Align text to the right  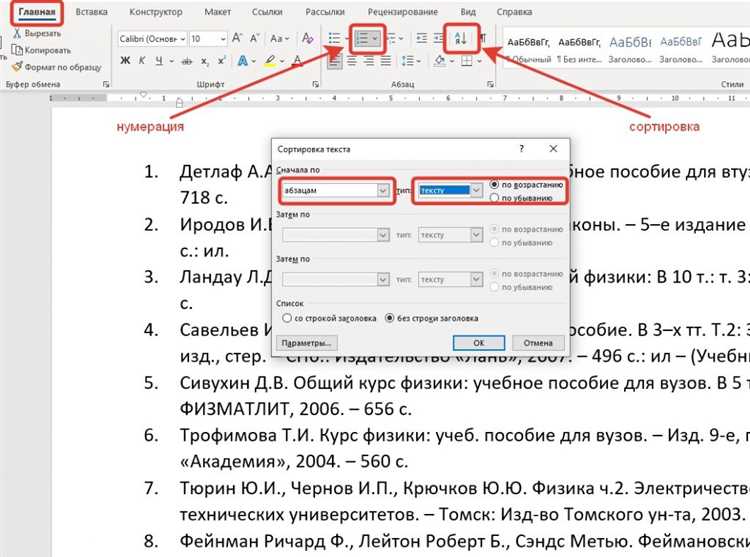point(368,61)
